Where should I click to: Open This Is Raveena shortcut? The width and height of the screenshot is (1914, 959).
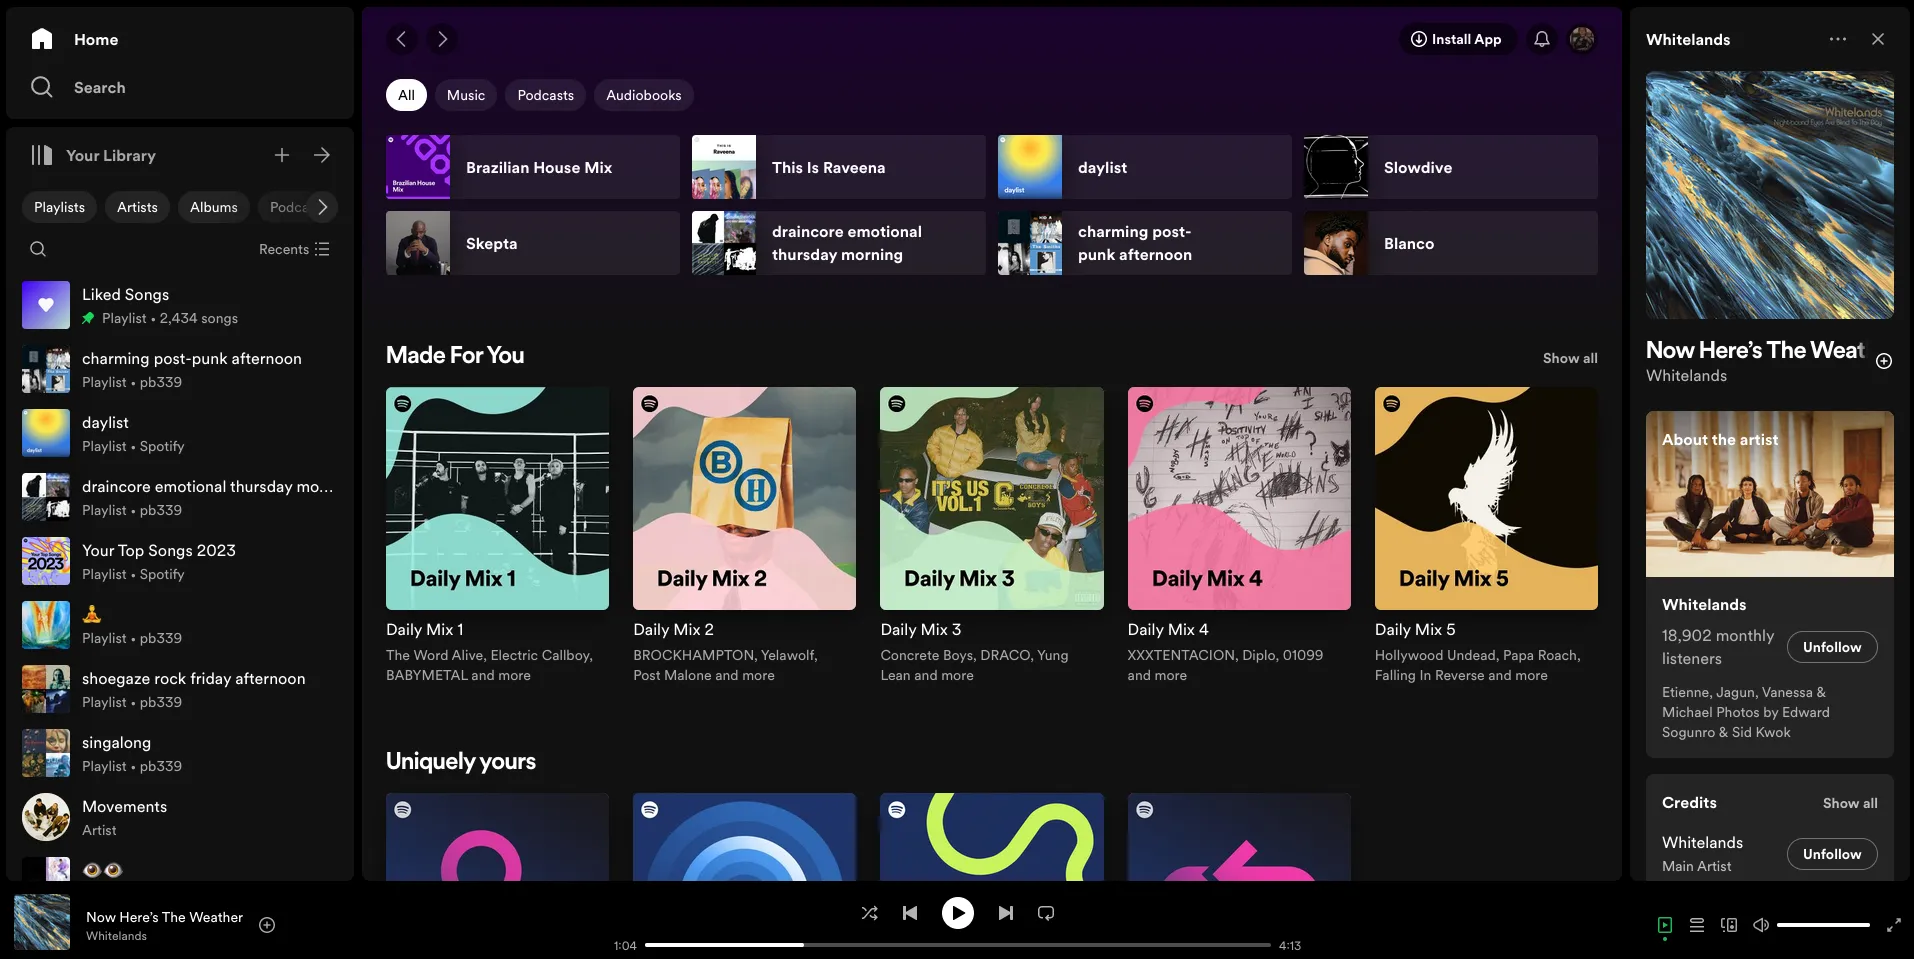click(x=839, y=167)
